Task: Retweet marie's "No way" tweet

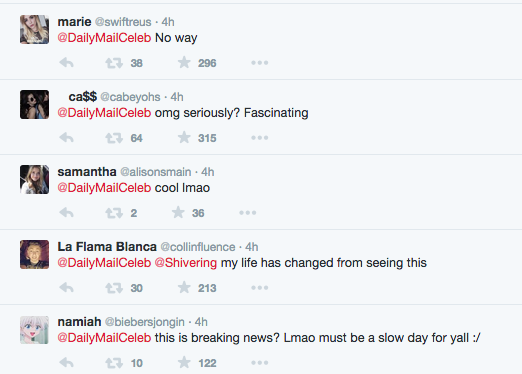Action: 114,63
